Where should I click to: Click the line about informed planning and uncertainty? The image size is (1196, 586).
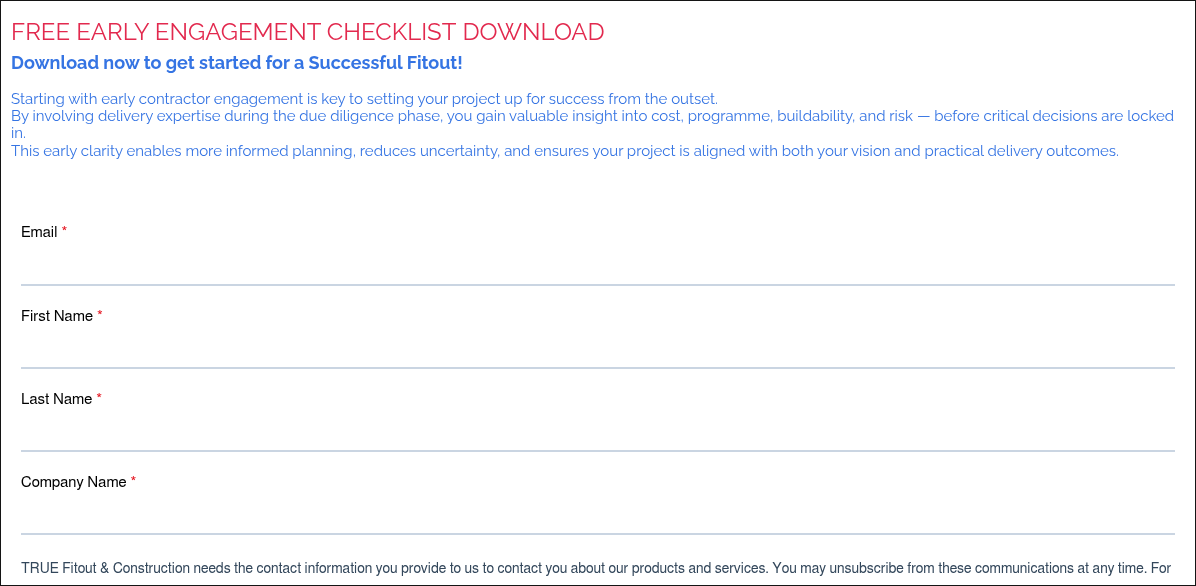(563, 150)
